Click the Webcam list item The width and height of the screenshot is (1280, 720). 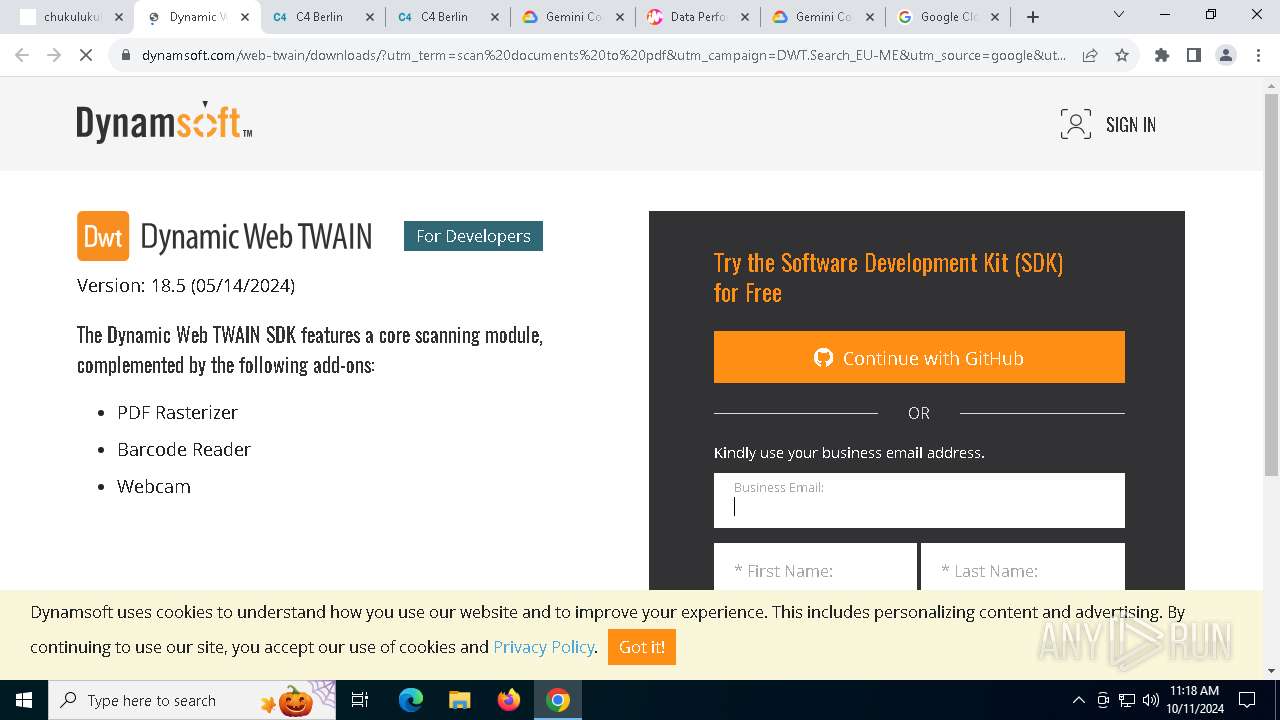154,486
